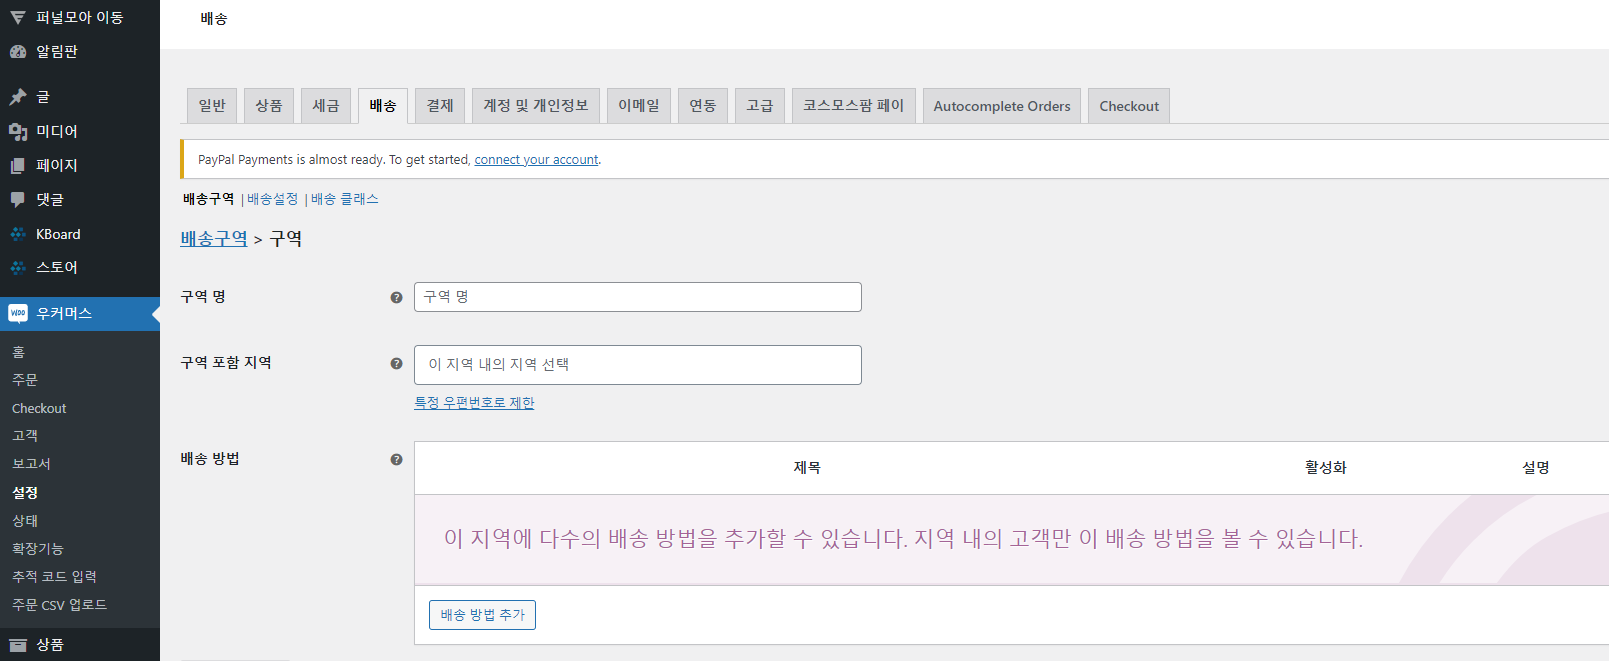Click the 알림판 dashboard icon
The width and height of the screenshot is (1609, 661).
pos(18,51)
